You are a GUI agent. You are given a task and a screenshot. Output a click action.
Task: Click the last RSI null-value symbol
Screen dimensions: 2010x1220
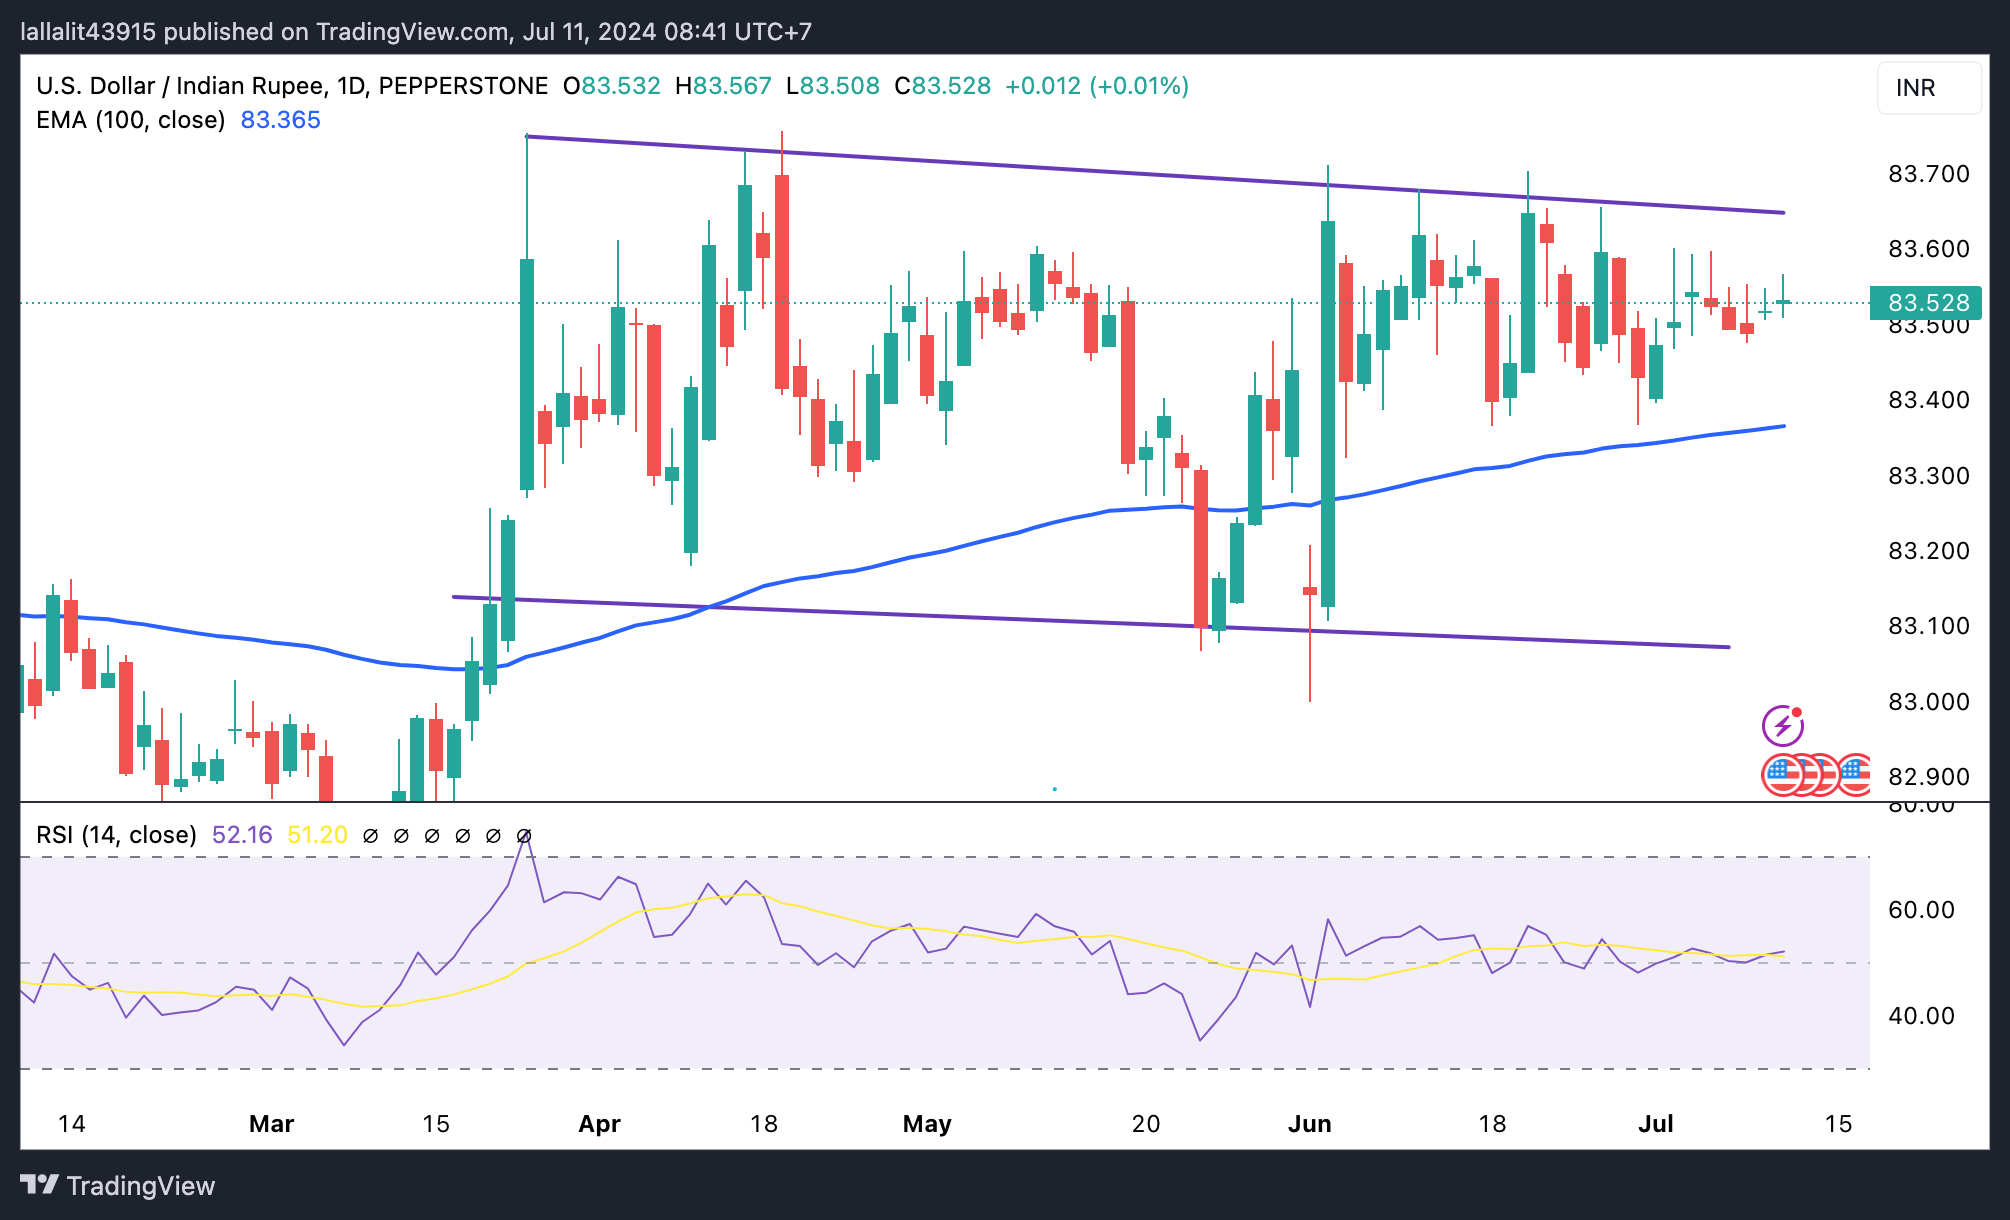524,836
